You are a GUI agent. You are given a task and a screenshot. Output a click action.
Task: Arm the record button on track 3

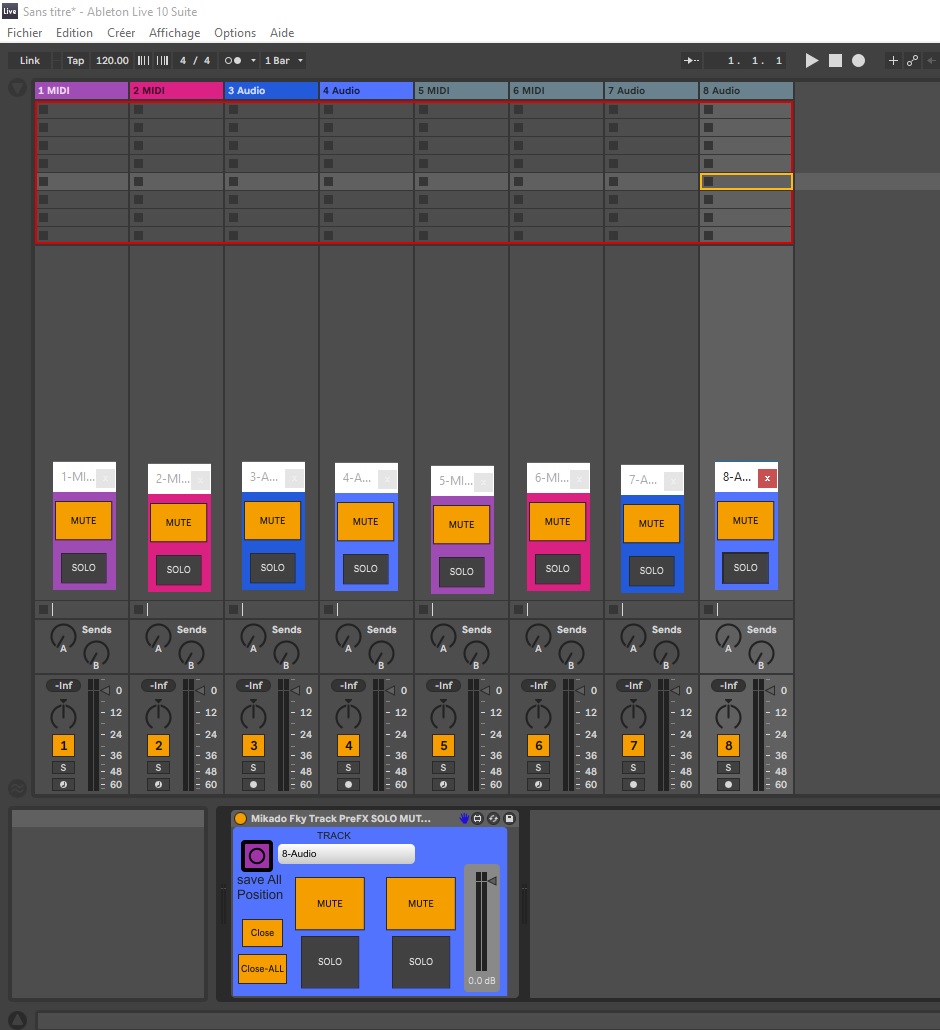pyautogui.click(x=253, y=785)
